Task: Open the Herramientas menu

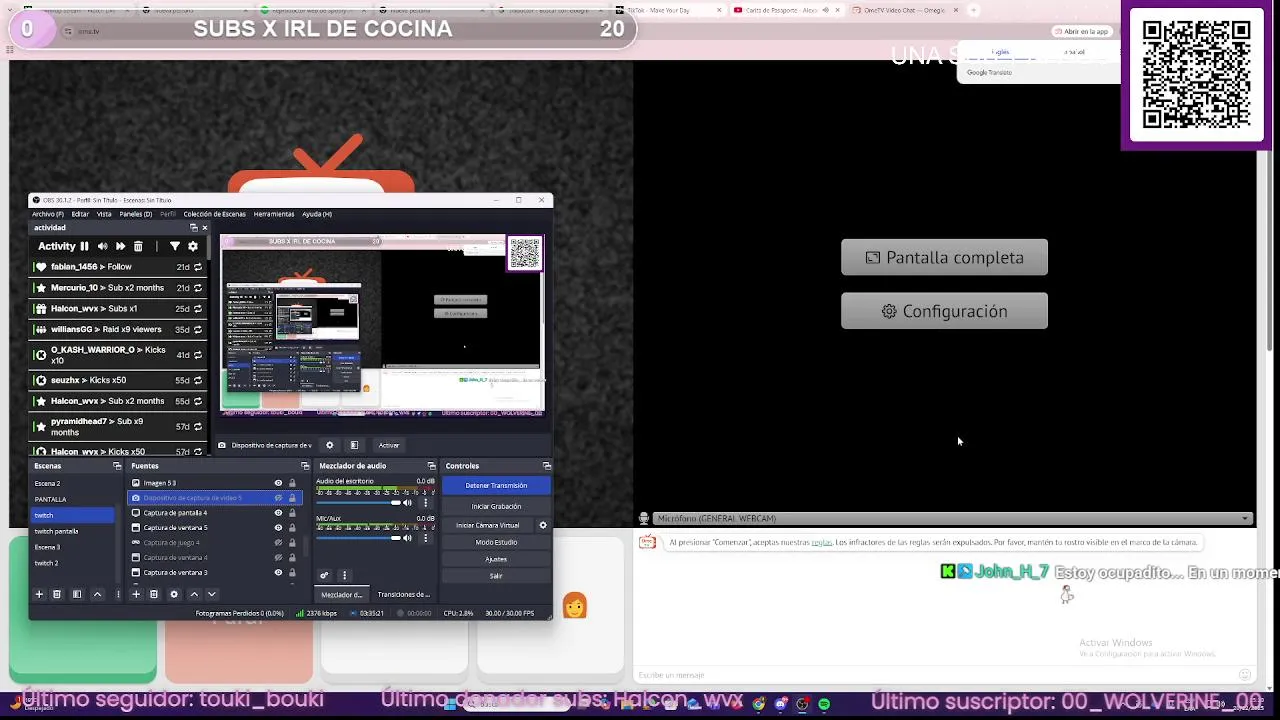Action: [273, 214]
